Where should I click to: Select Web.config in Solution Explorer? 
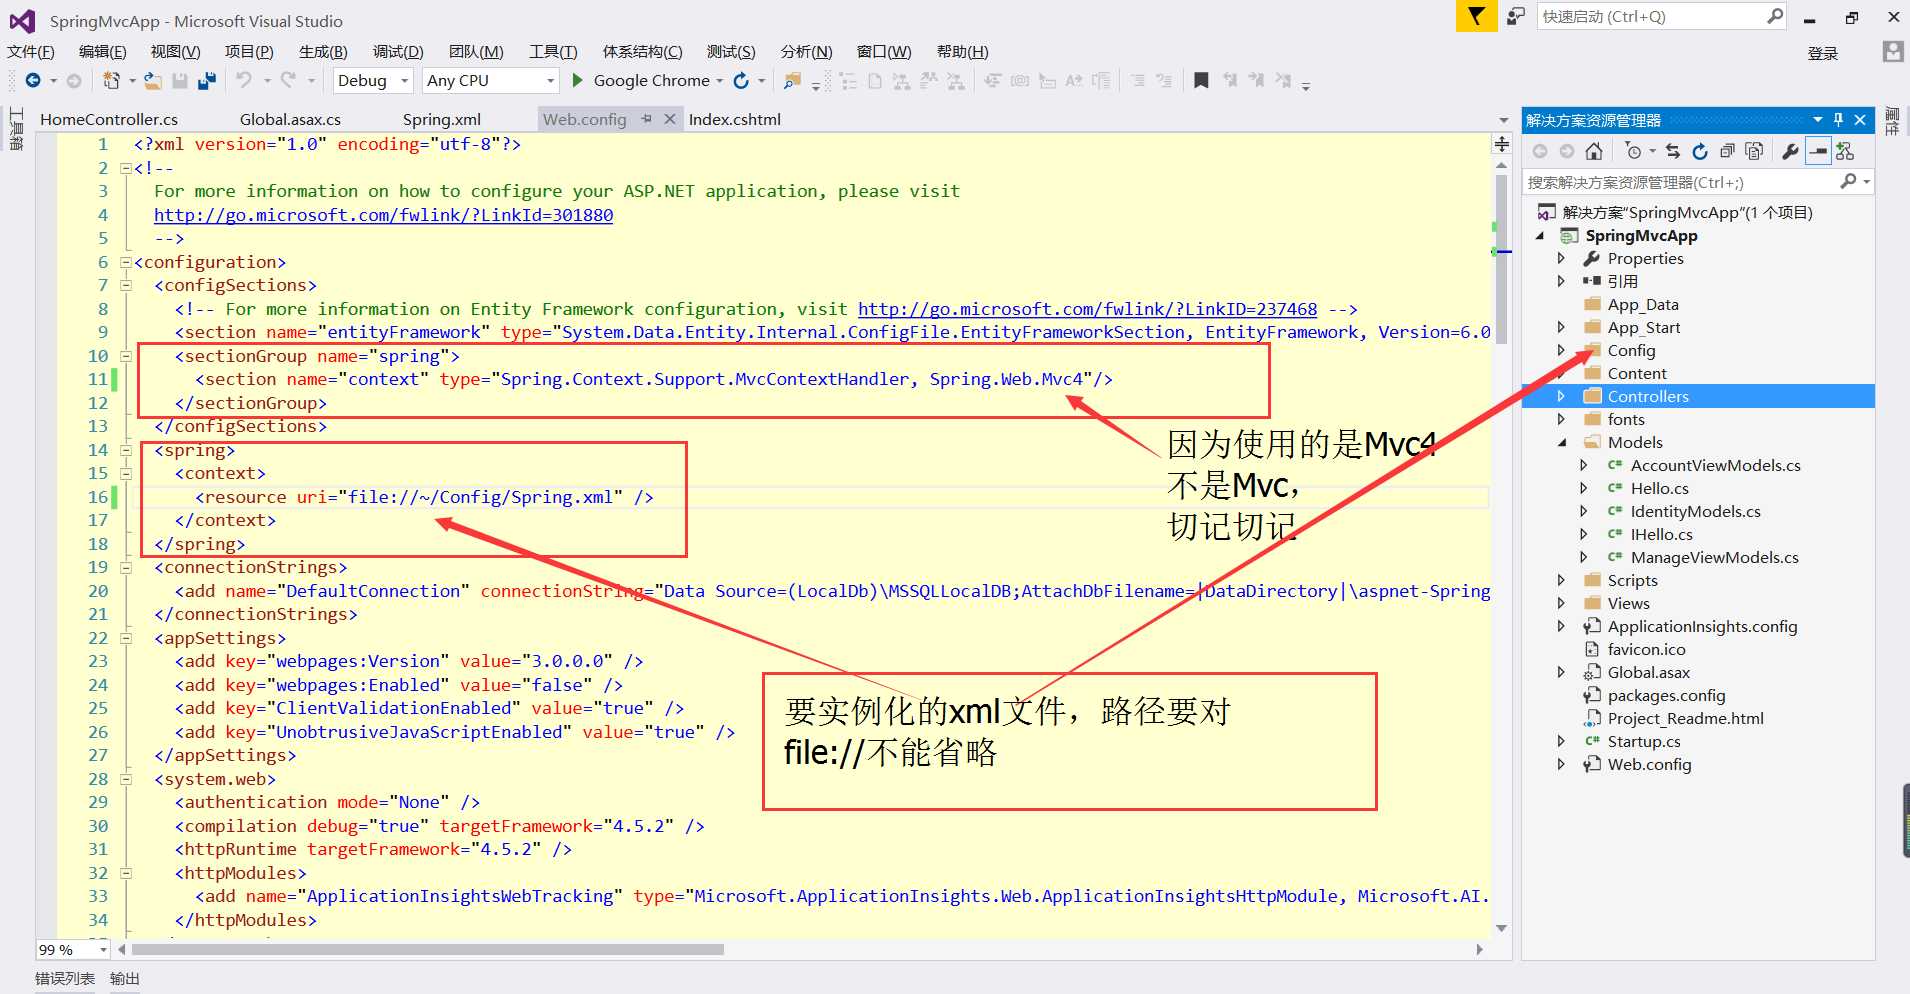1649,764
